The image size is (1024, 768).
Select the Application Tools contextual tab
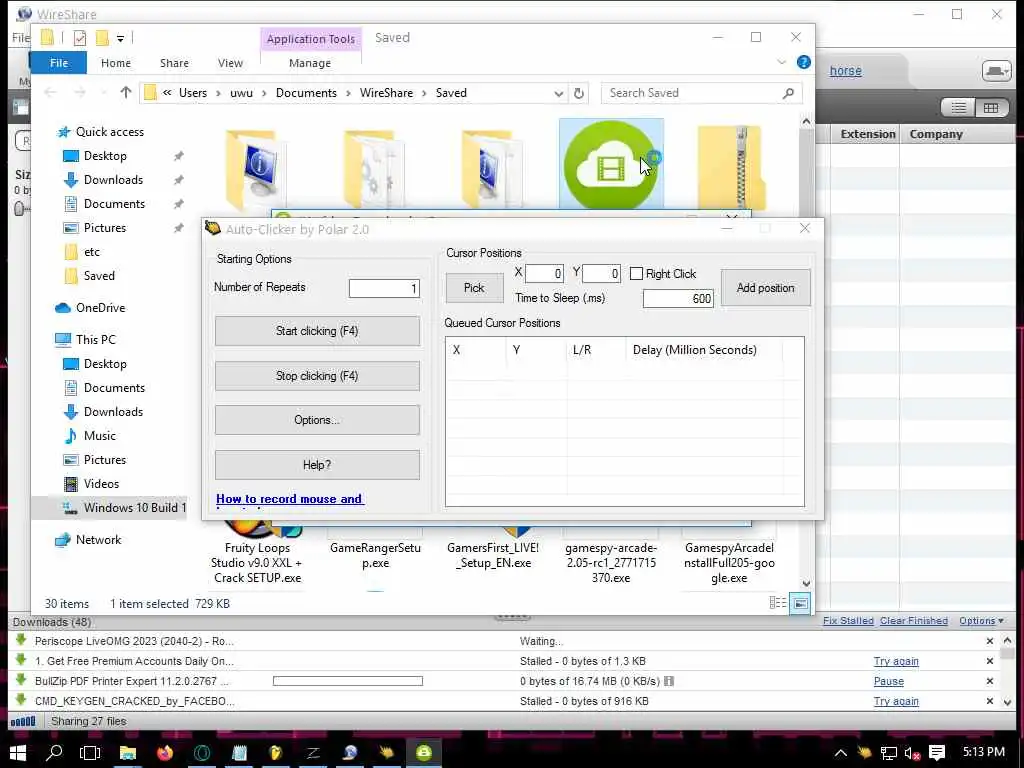[310, 39]
